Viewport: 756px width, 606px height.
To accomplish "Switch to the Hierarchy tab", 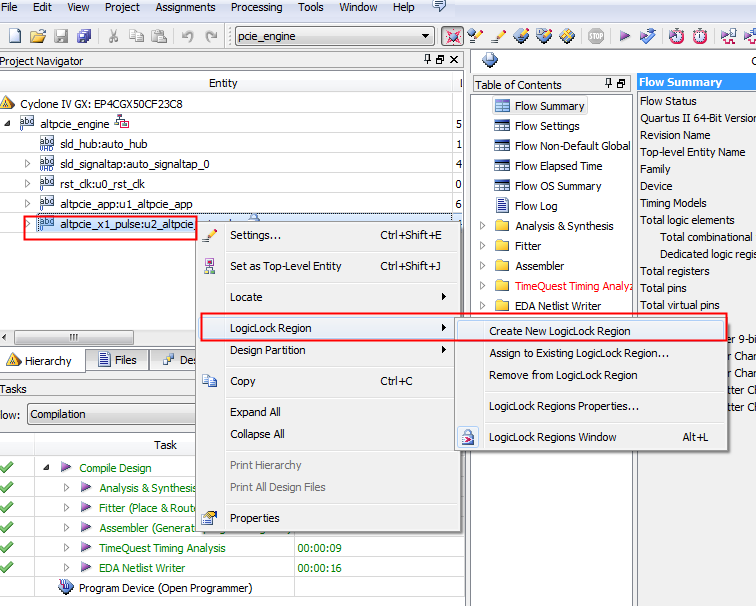I will tap(42, 361).
